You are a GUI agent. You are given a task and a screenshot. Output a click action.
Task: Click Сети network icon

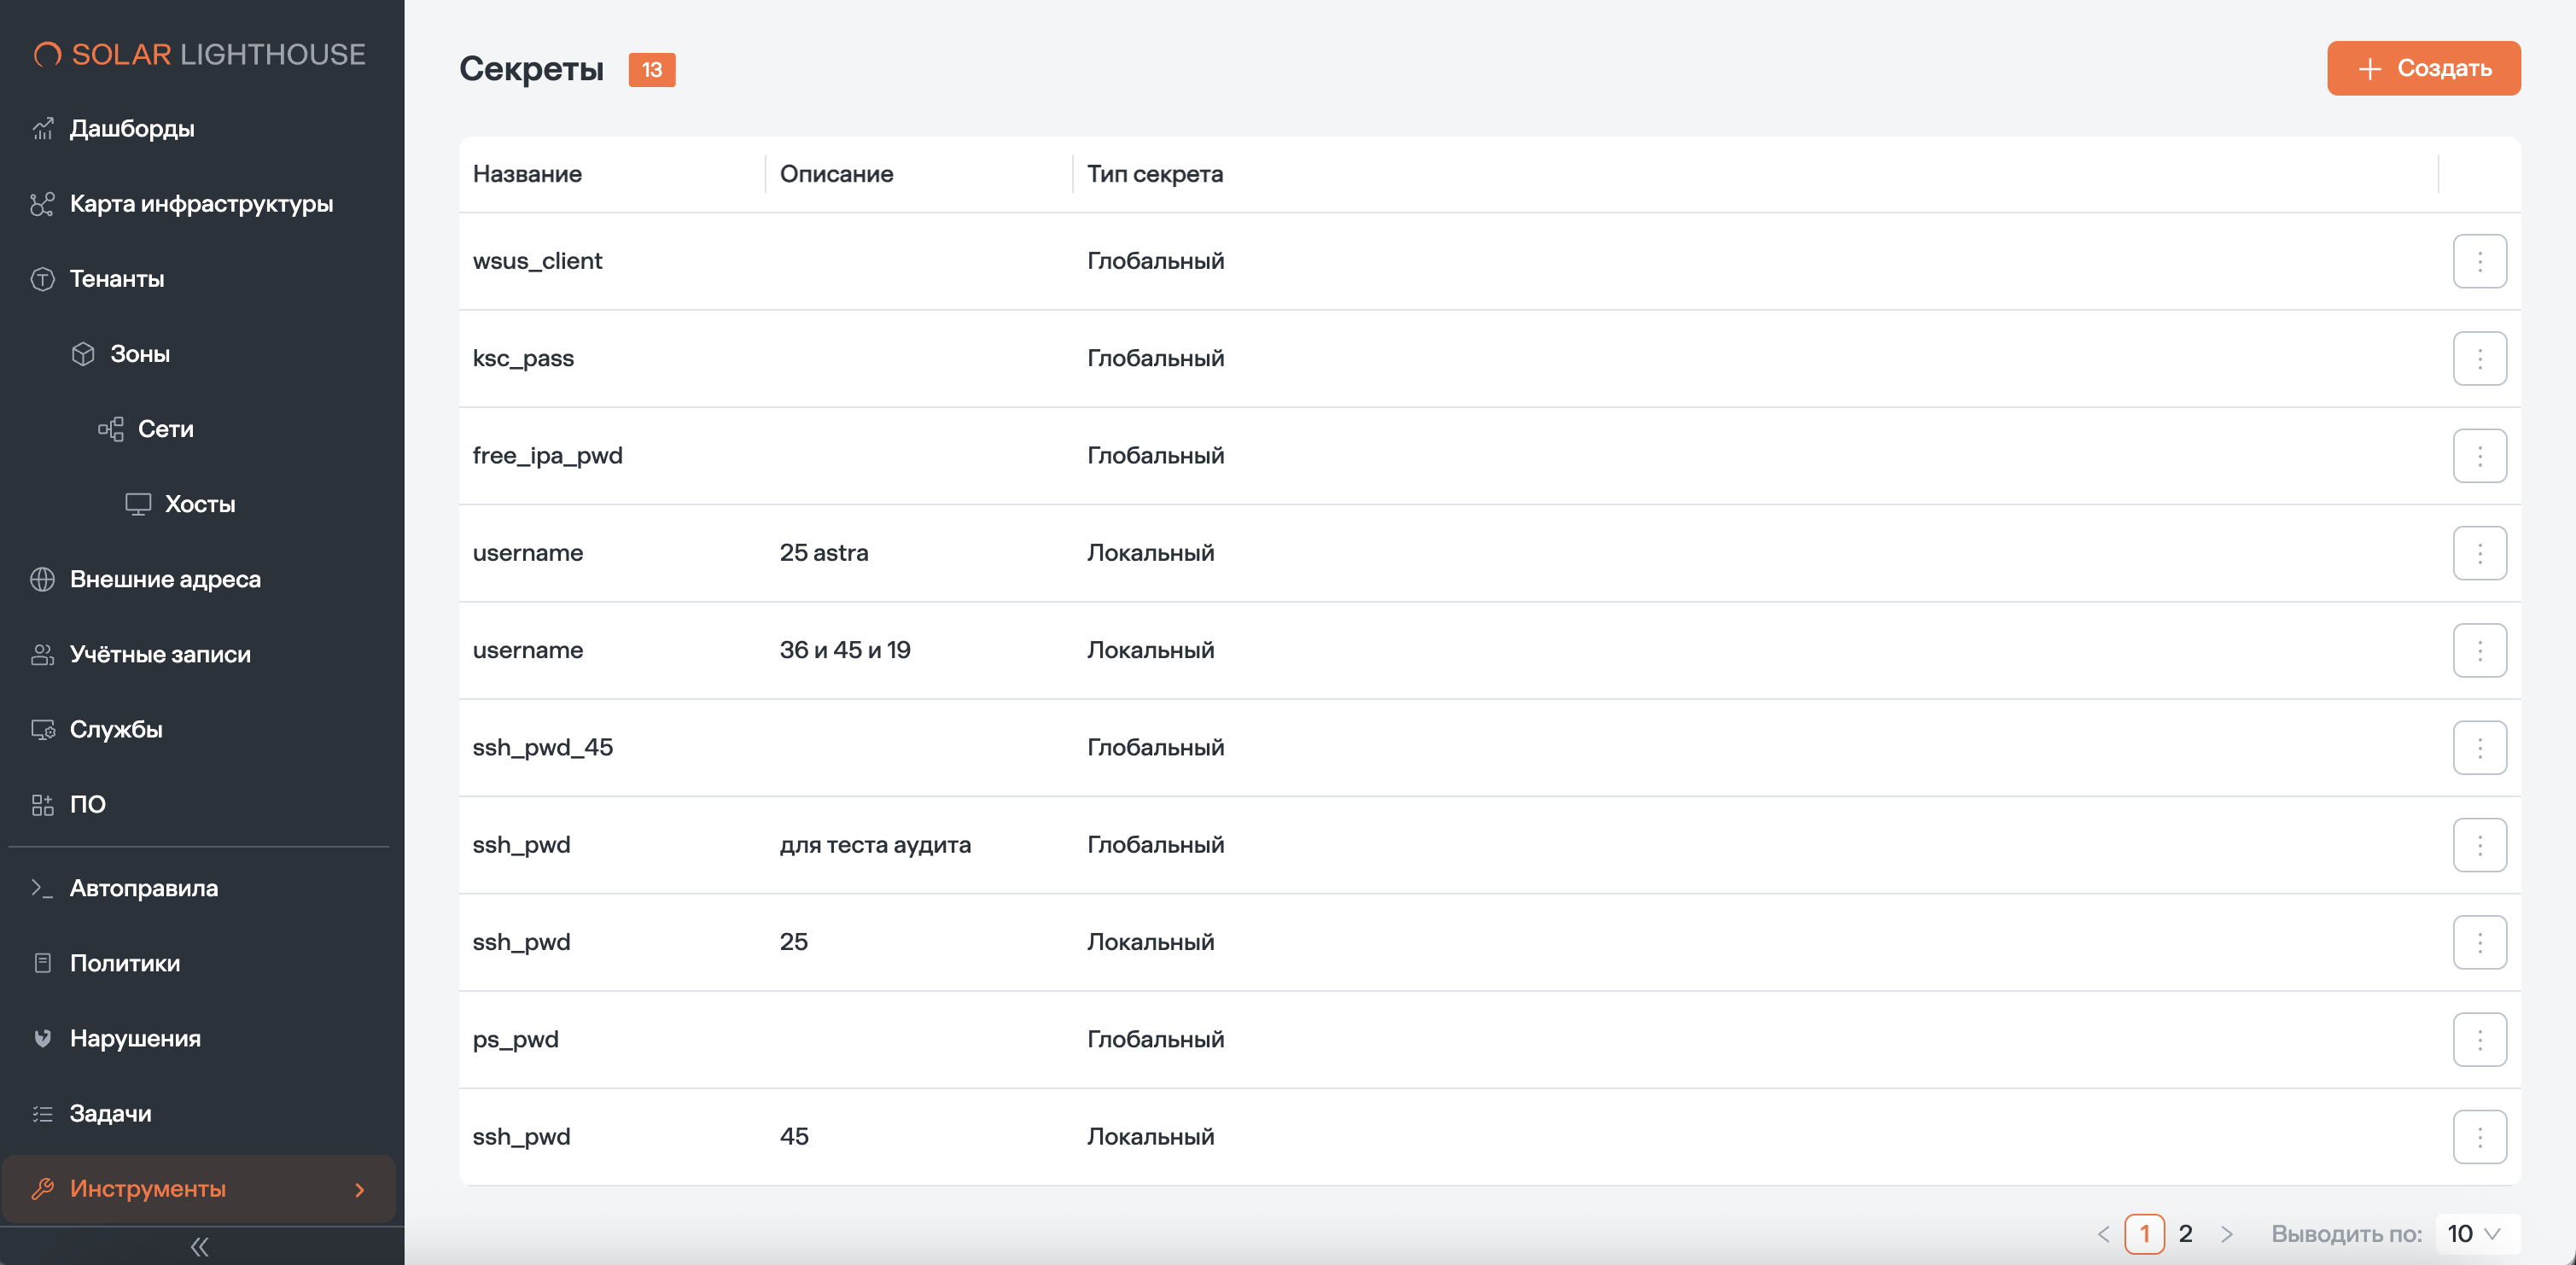point(111,429)
